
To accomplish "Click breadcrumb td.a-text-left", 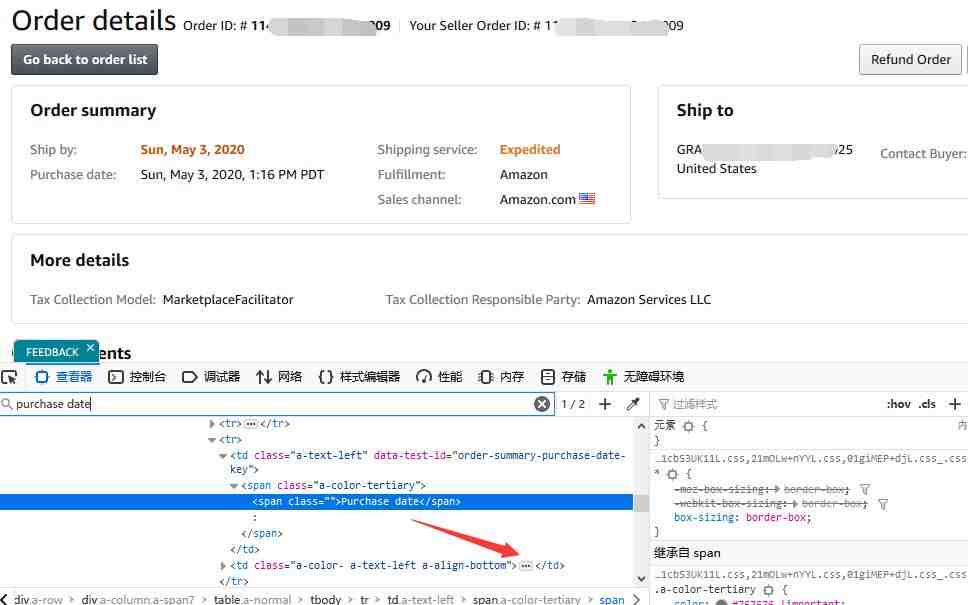I will tap(420, 599).
